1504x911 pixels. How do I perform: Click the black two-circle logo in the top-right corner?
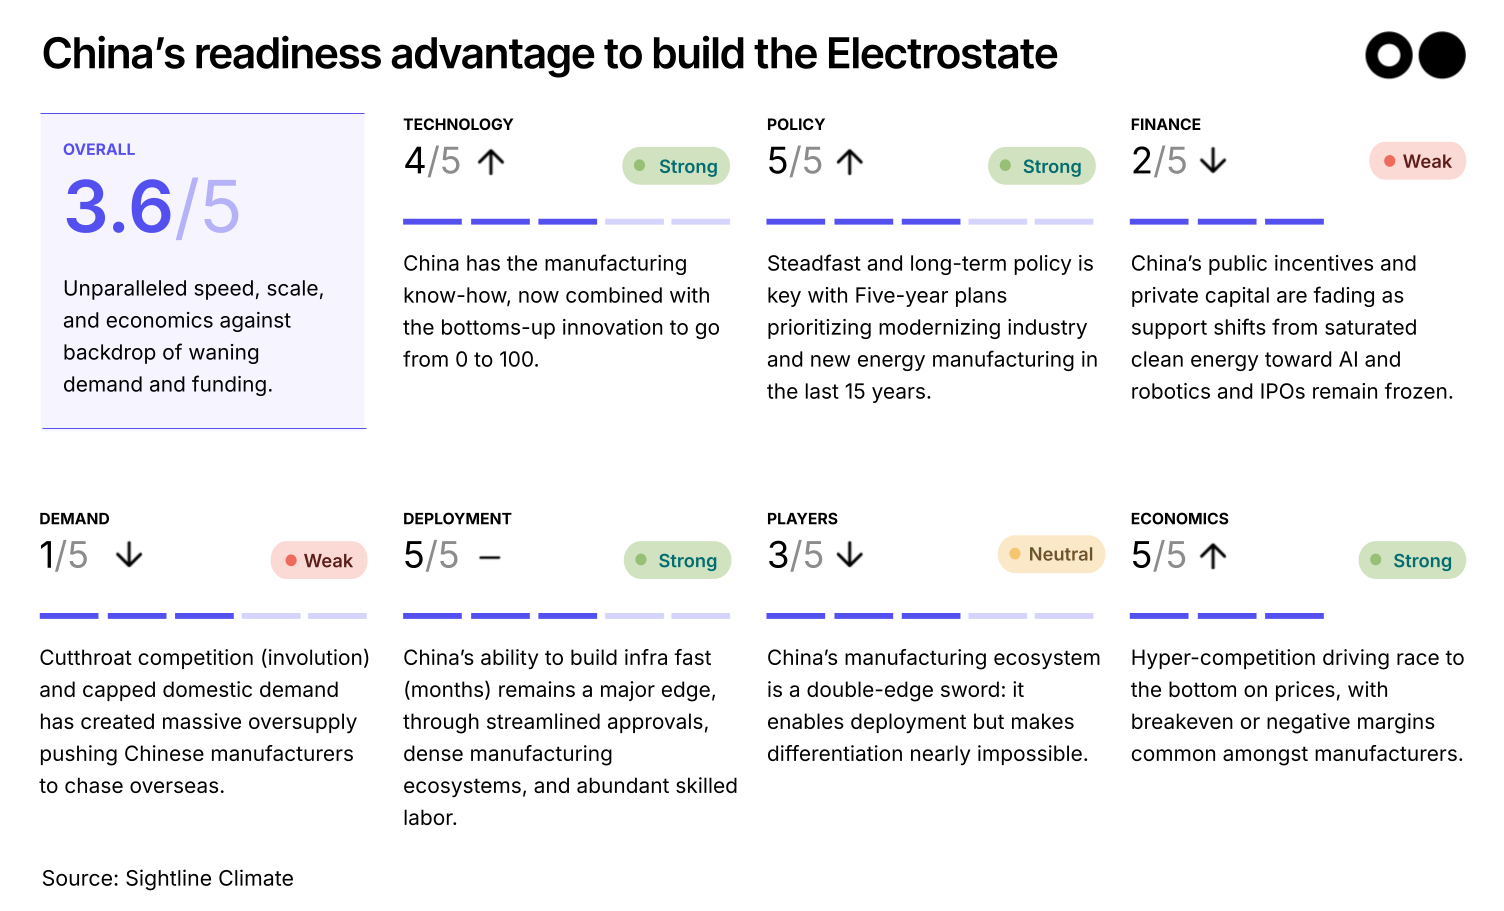point(1415,55)
